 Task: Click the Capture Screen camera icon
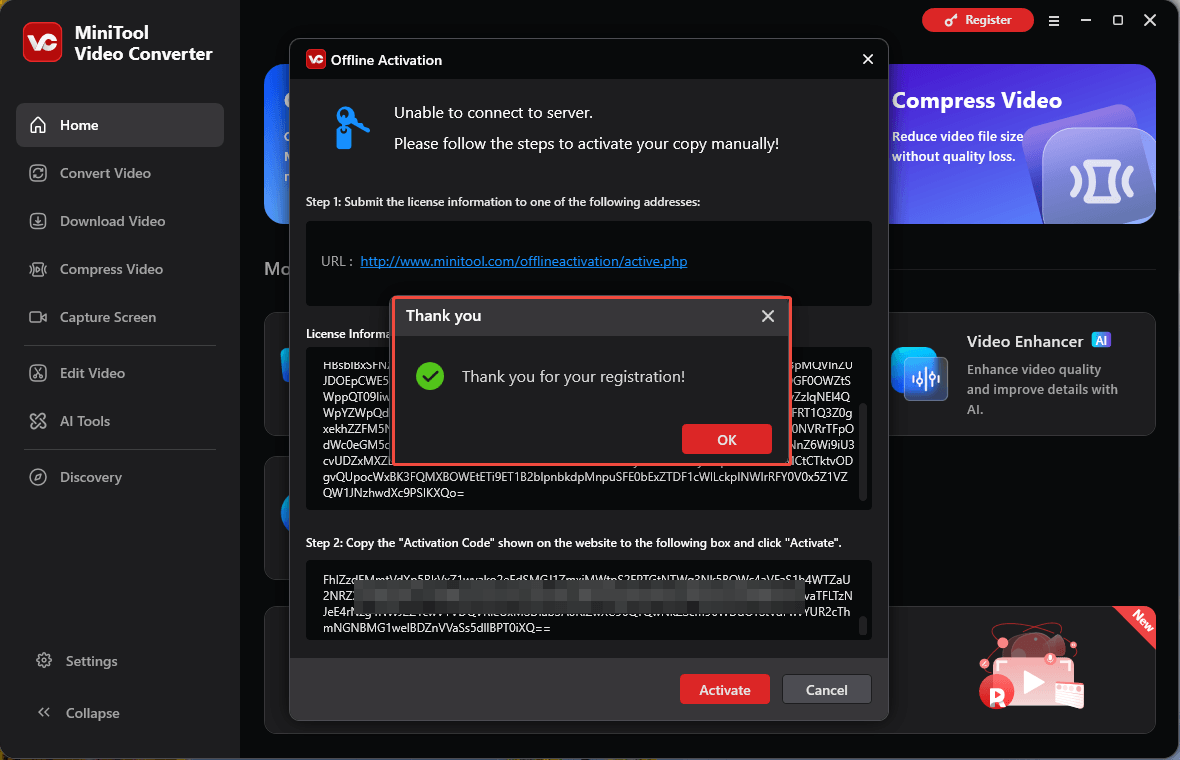(38, 318)
